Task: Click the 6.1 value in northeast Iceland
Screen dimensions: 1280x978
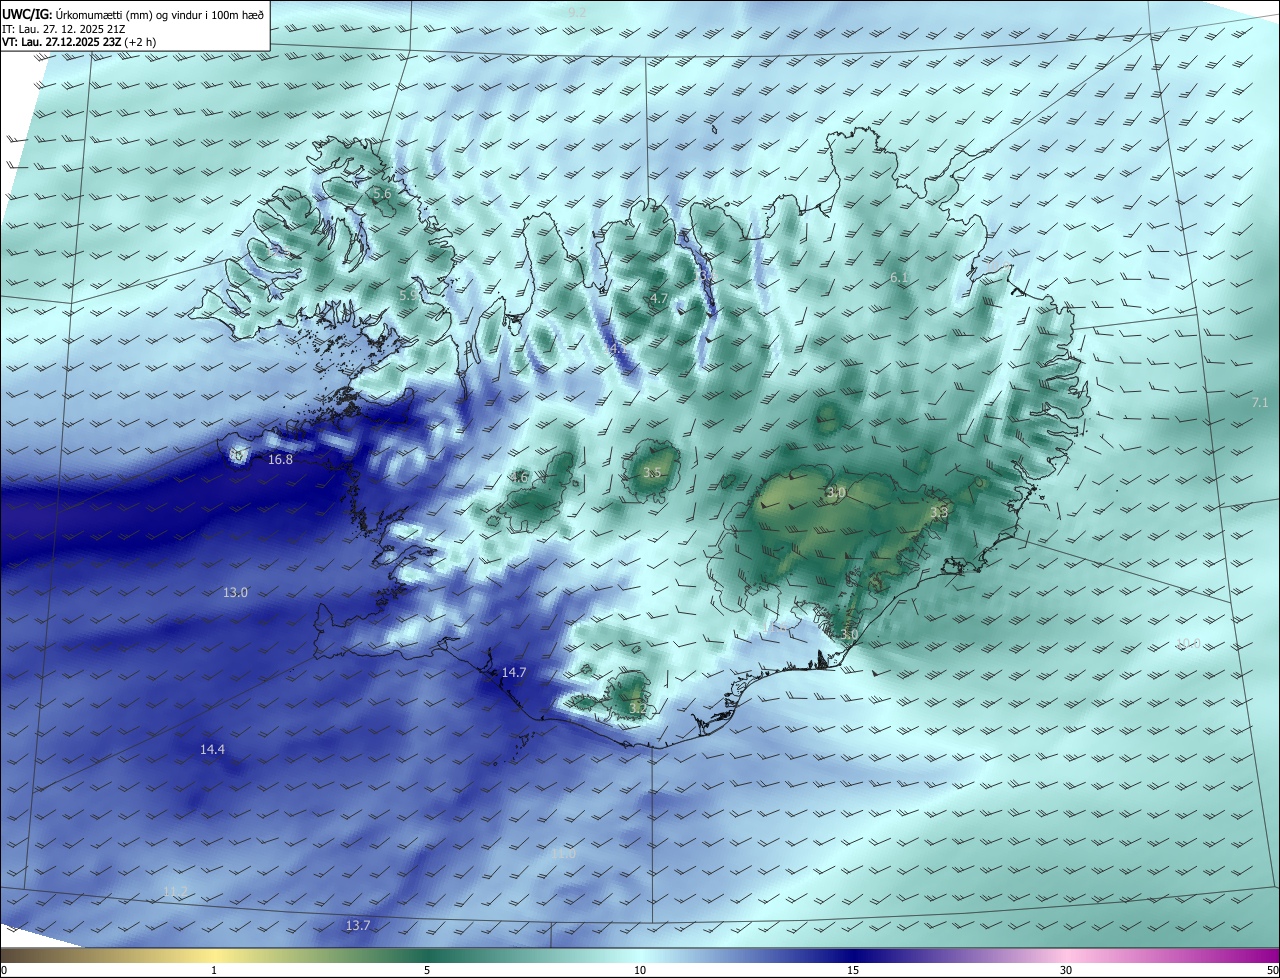Action: click(899, 278)
